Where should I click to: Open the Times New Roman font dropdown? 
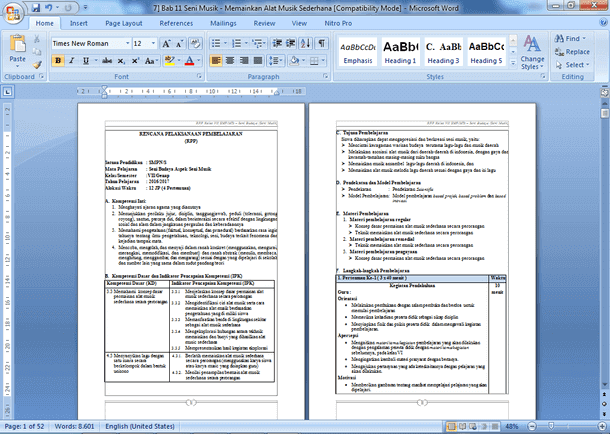pyautogui.click(x=127, y=43)
